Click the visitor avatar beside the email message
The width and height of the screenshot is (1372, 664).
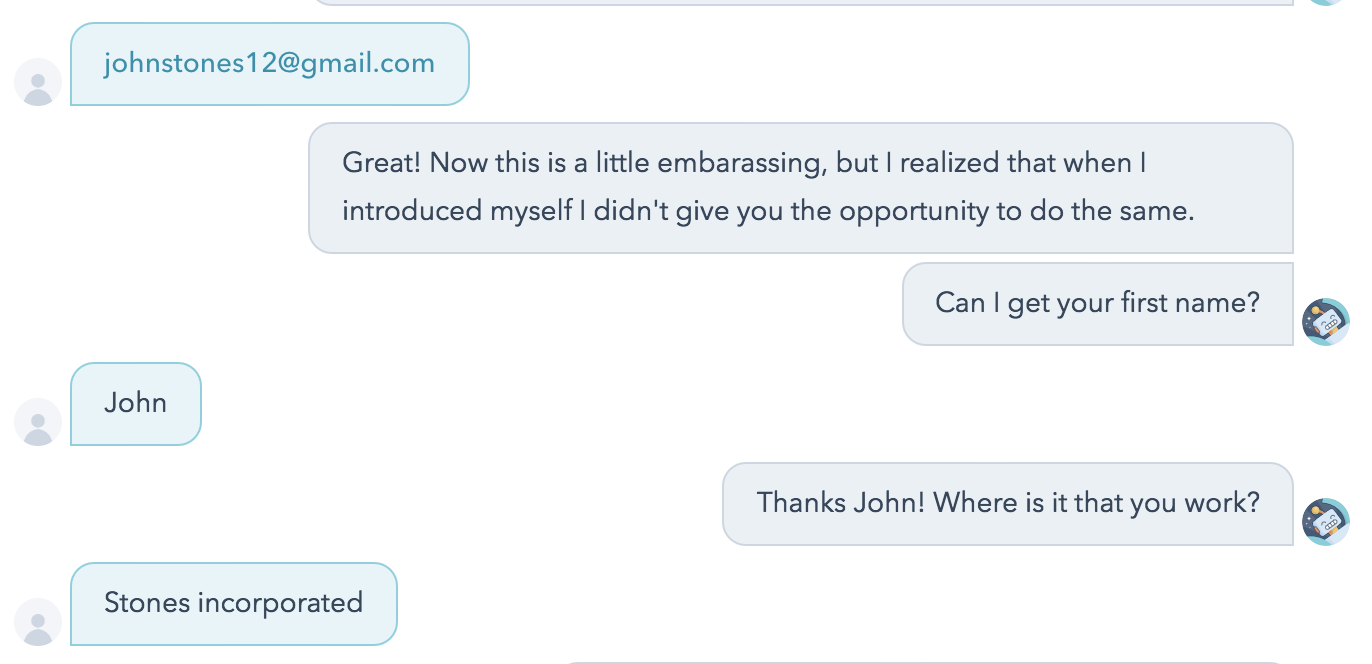tap(38, 82)
